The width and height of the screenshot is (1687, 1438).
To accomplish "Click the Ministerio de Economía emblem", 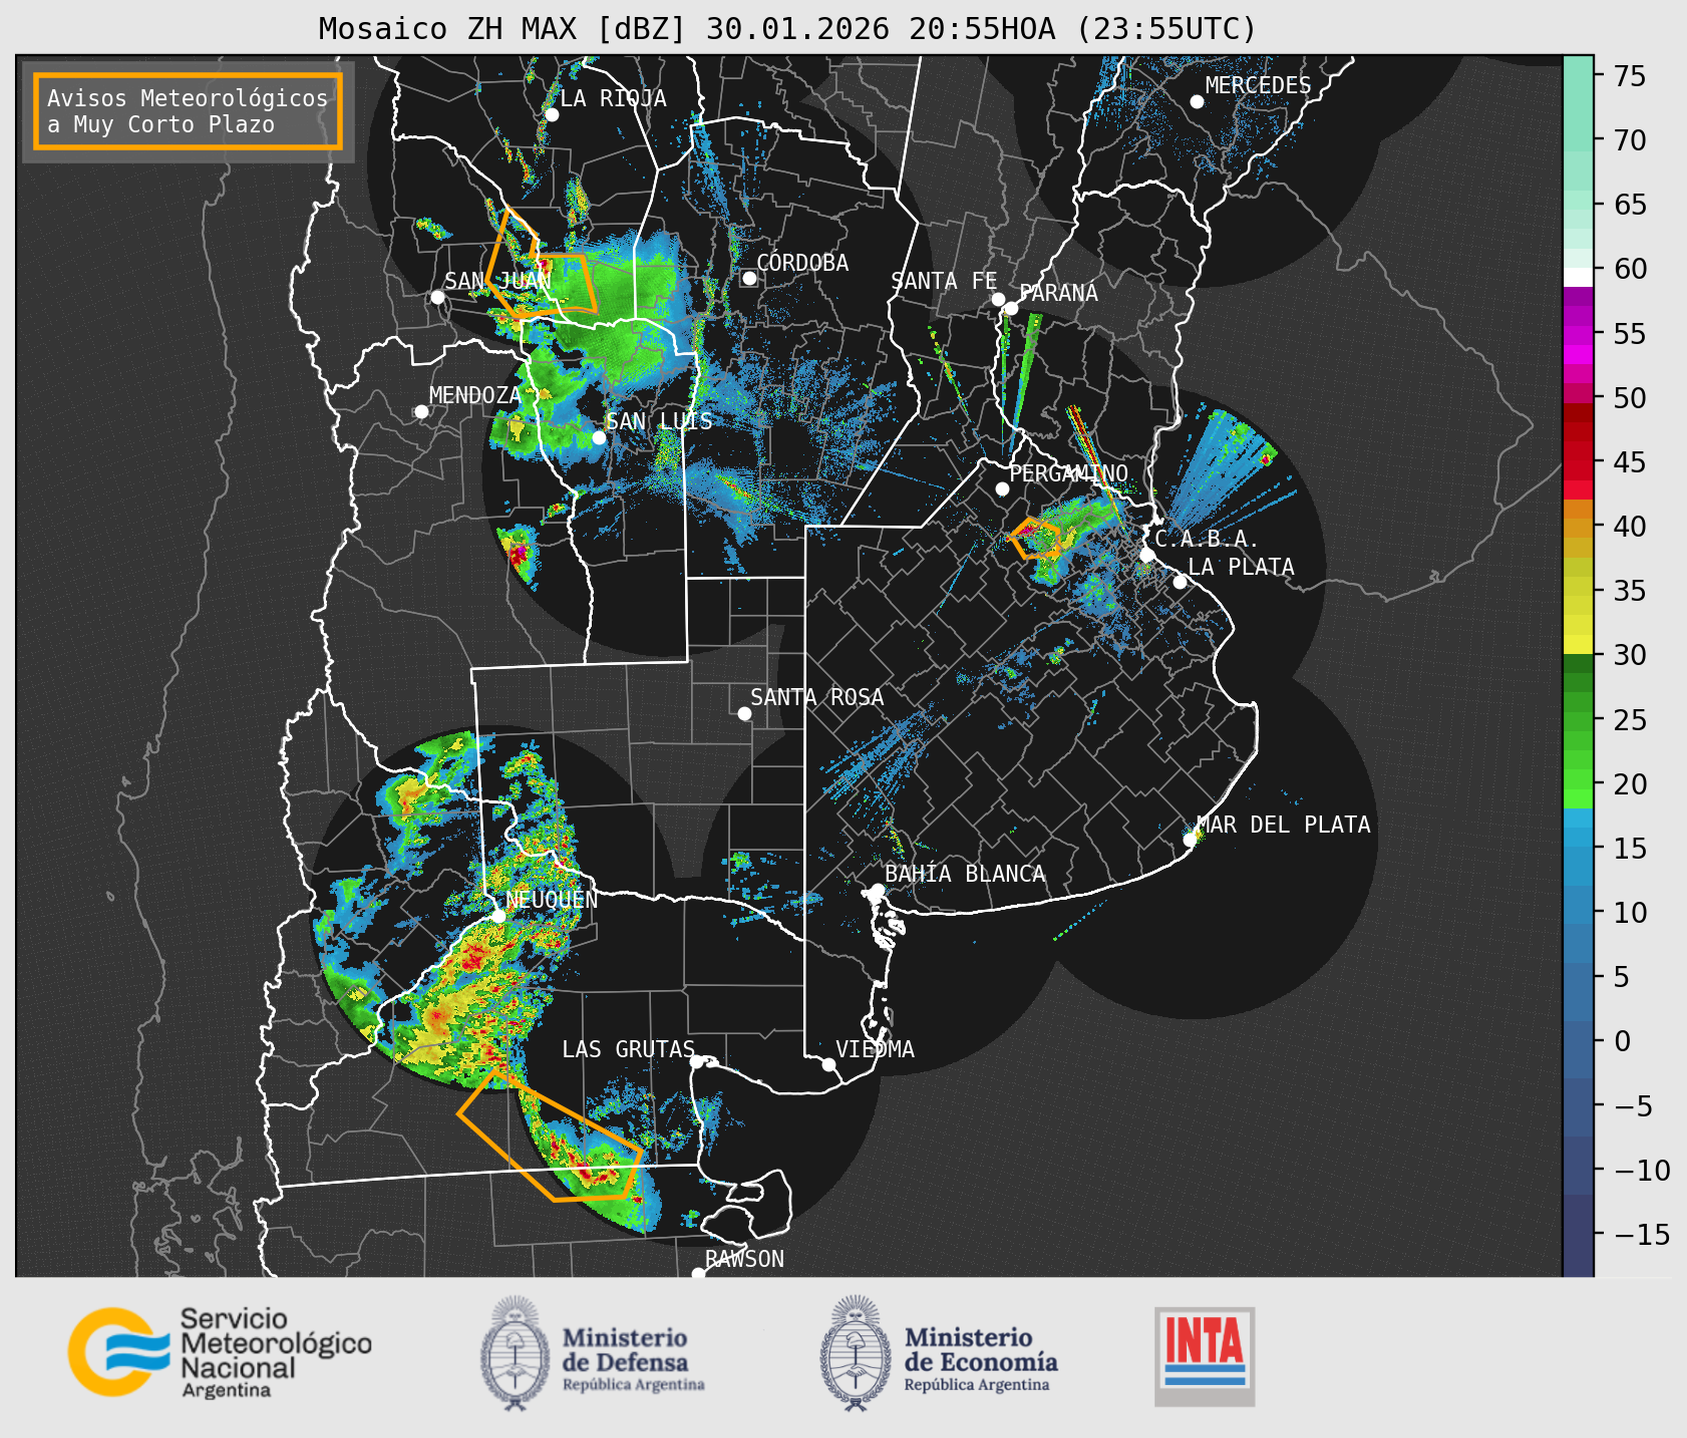I will point(854,1353).
